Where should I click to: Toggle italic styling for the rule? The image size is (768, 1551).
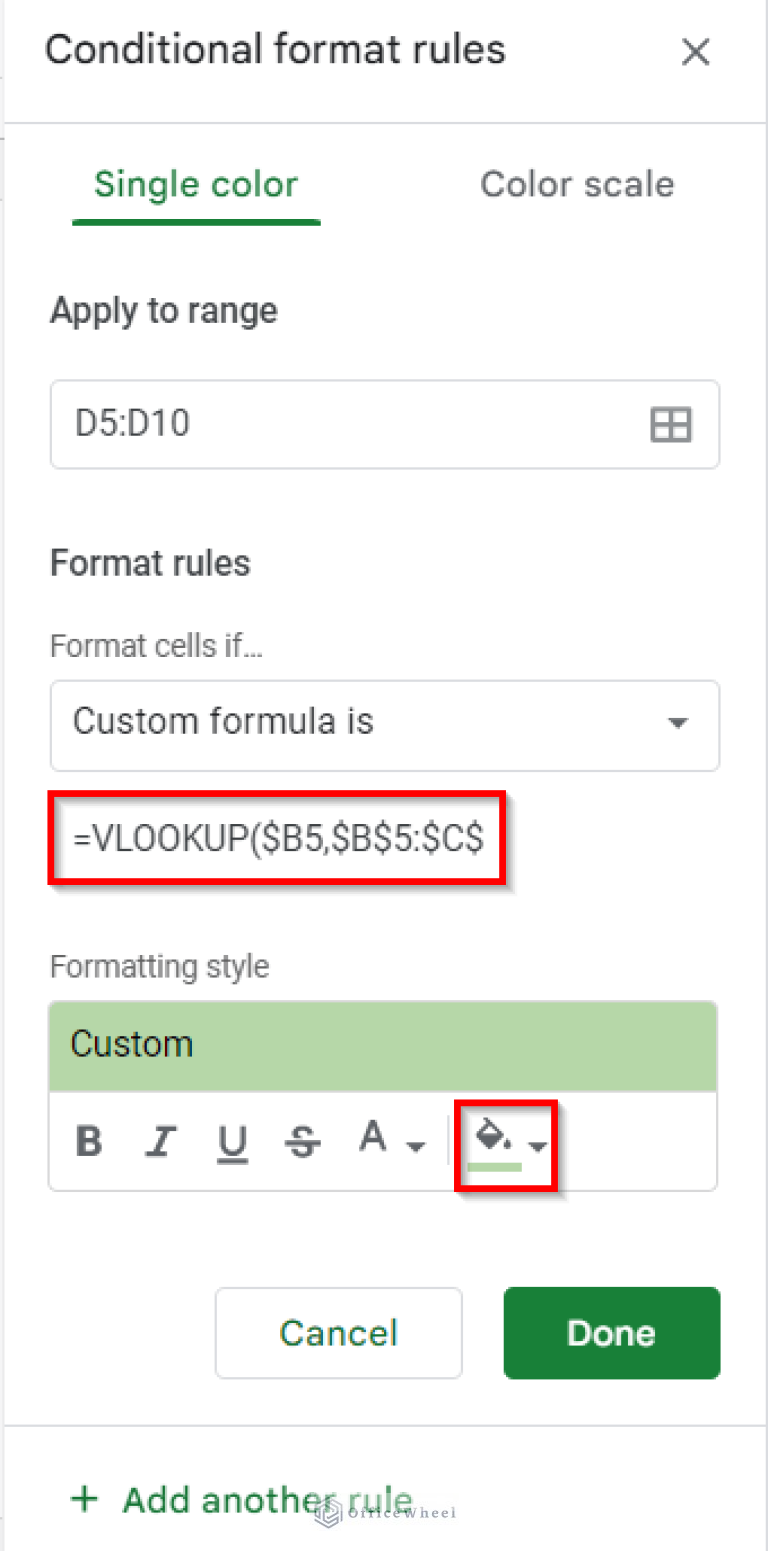click(160, 1141)
